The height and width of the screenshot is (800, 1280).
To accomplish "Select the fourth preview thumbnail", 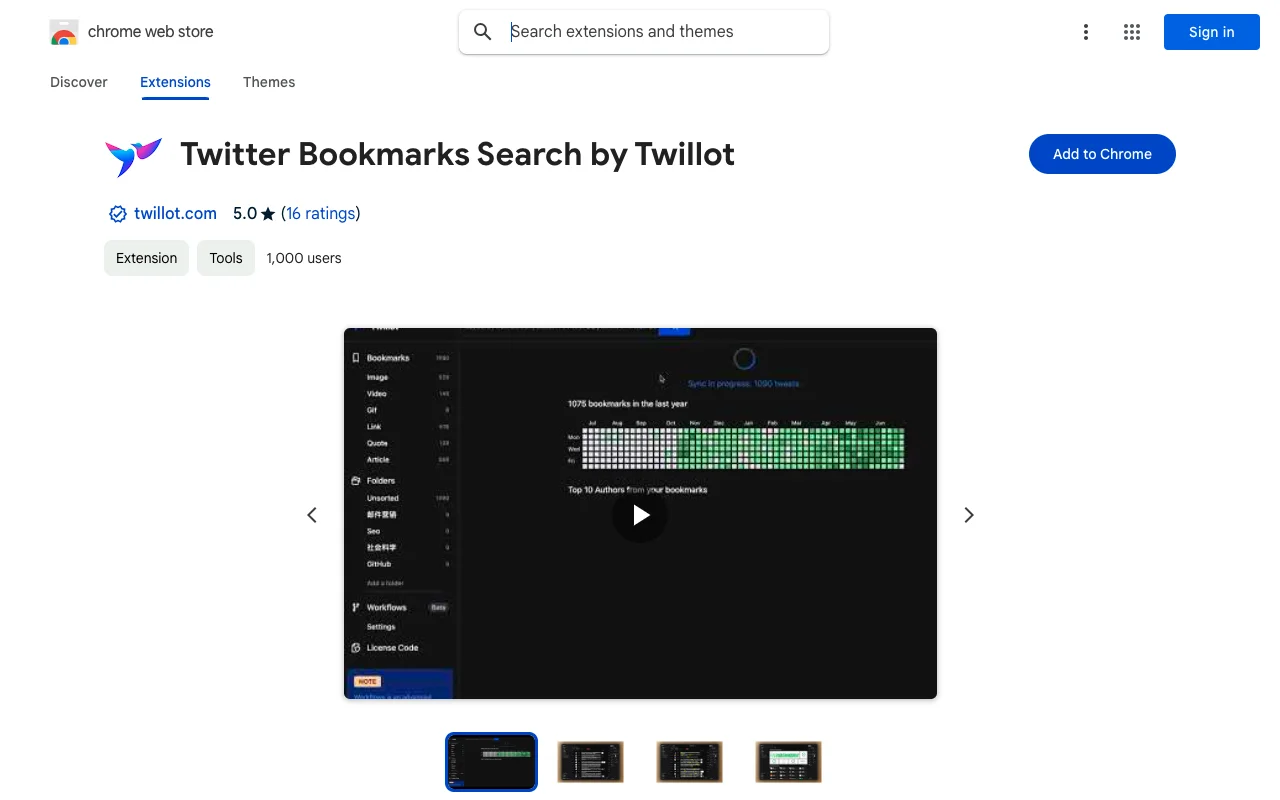I will pos(788,762).
